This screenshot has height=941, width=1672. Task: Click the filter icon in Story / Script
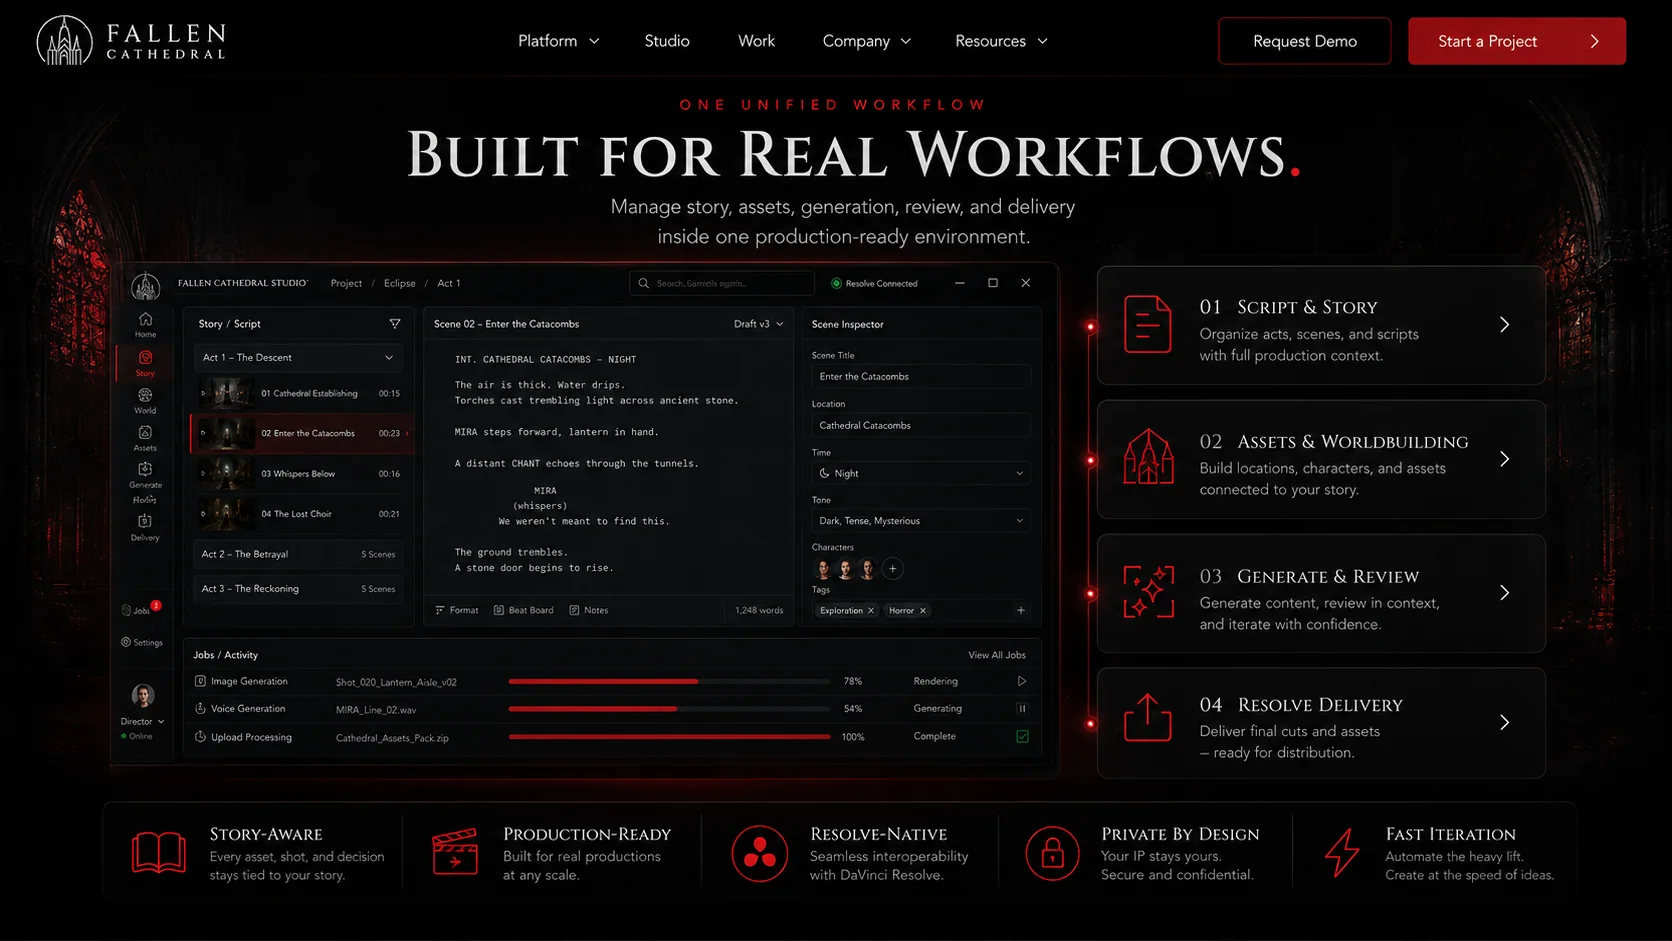[x=395, y=324]
